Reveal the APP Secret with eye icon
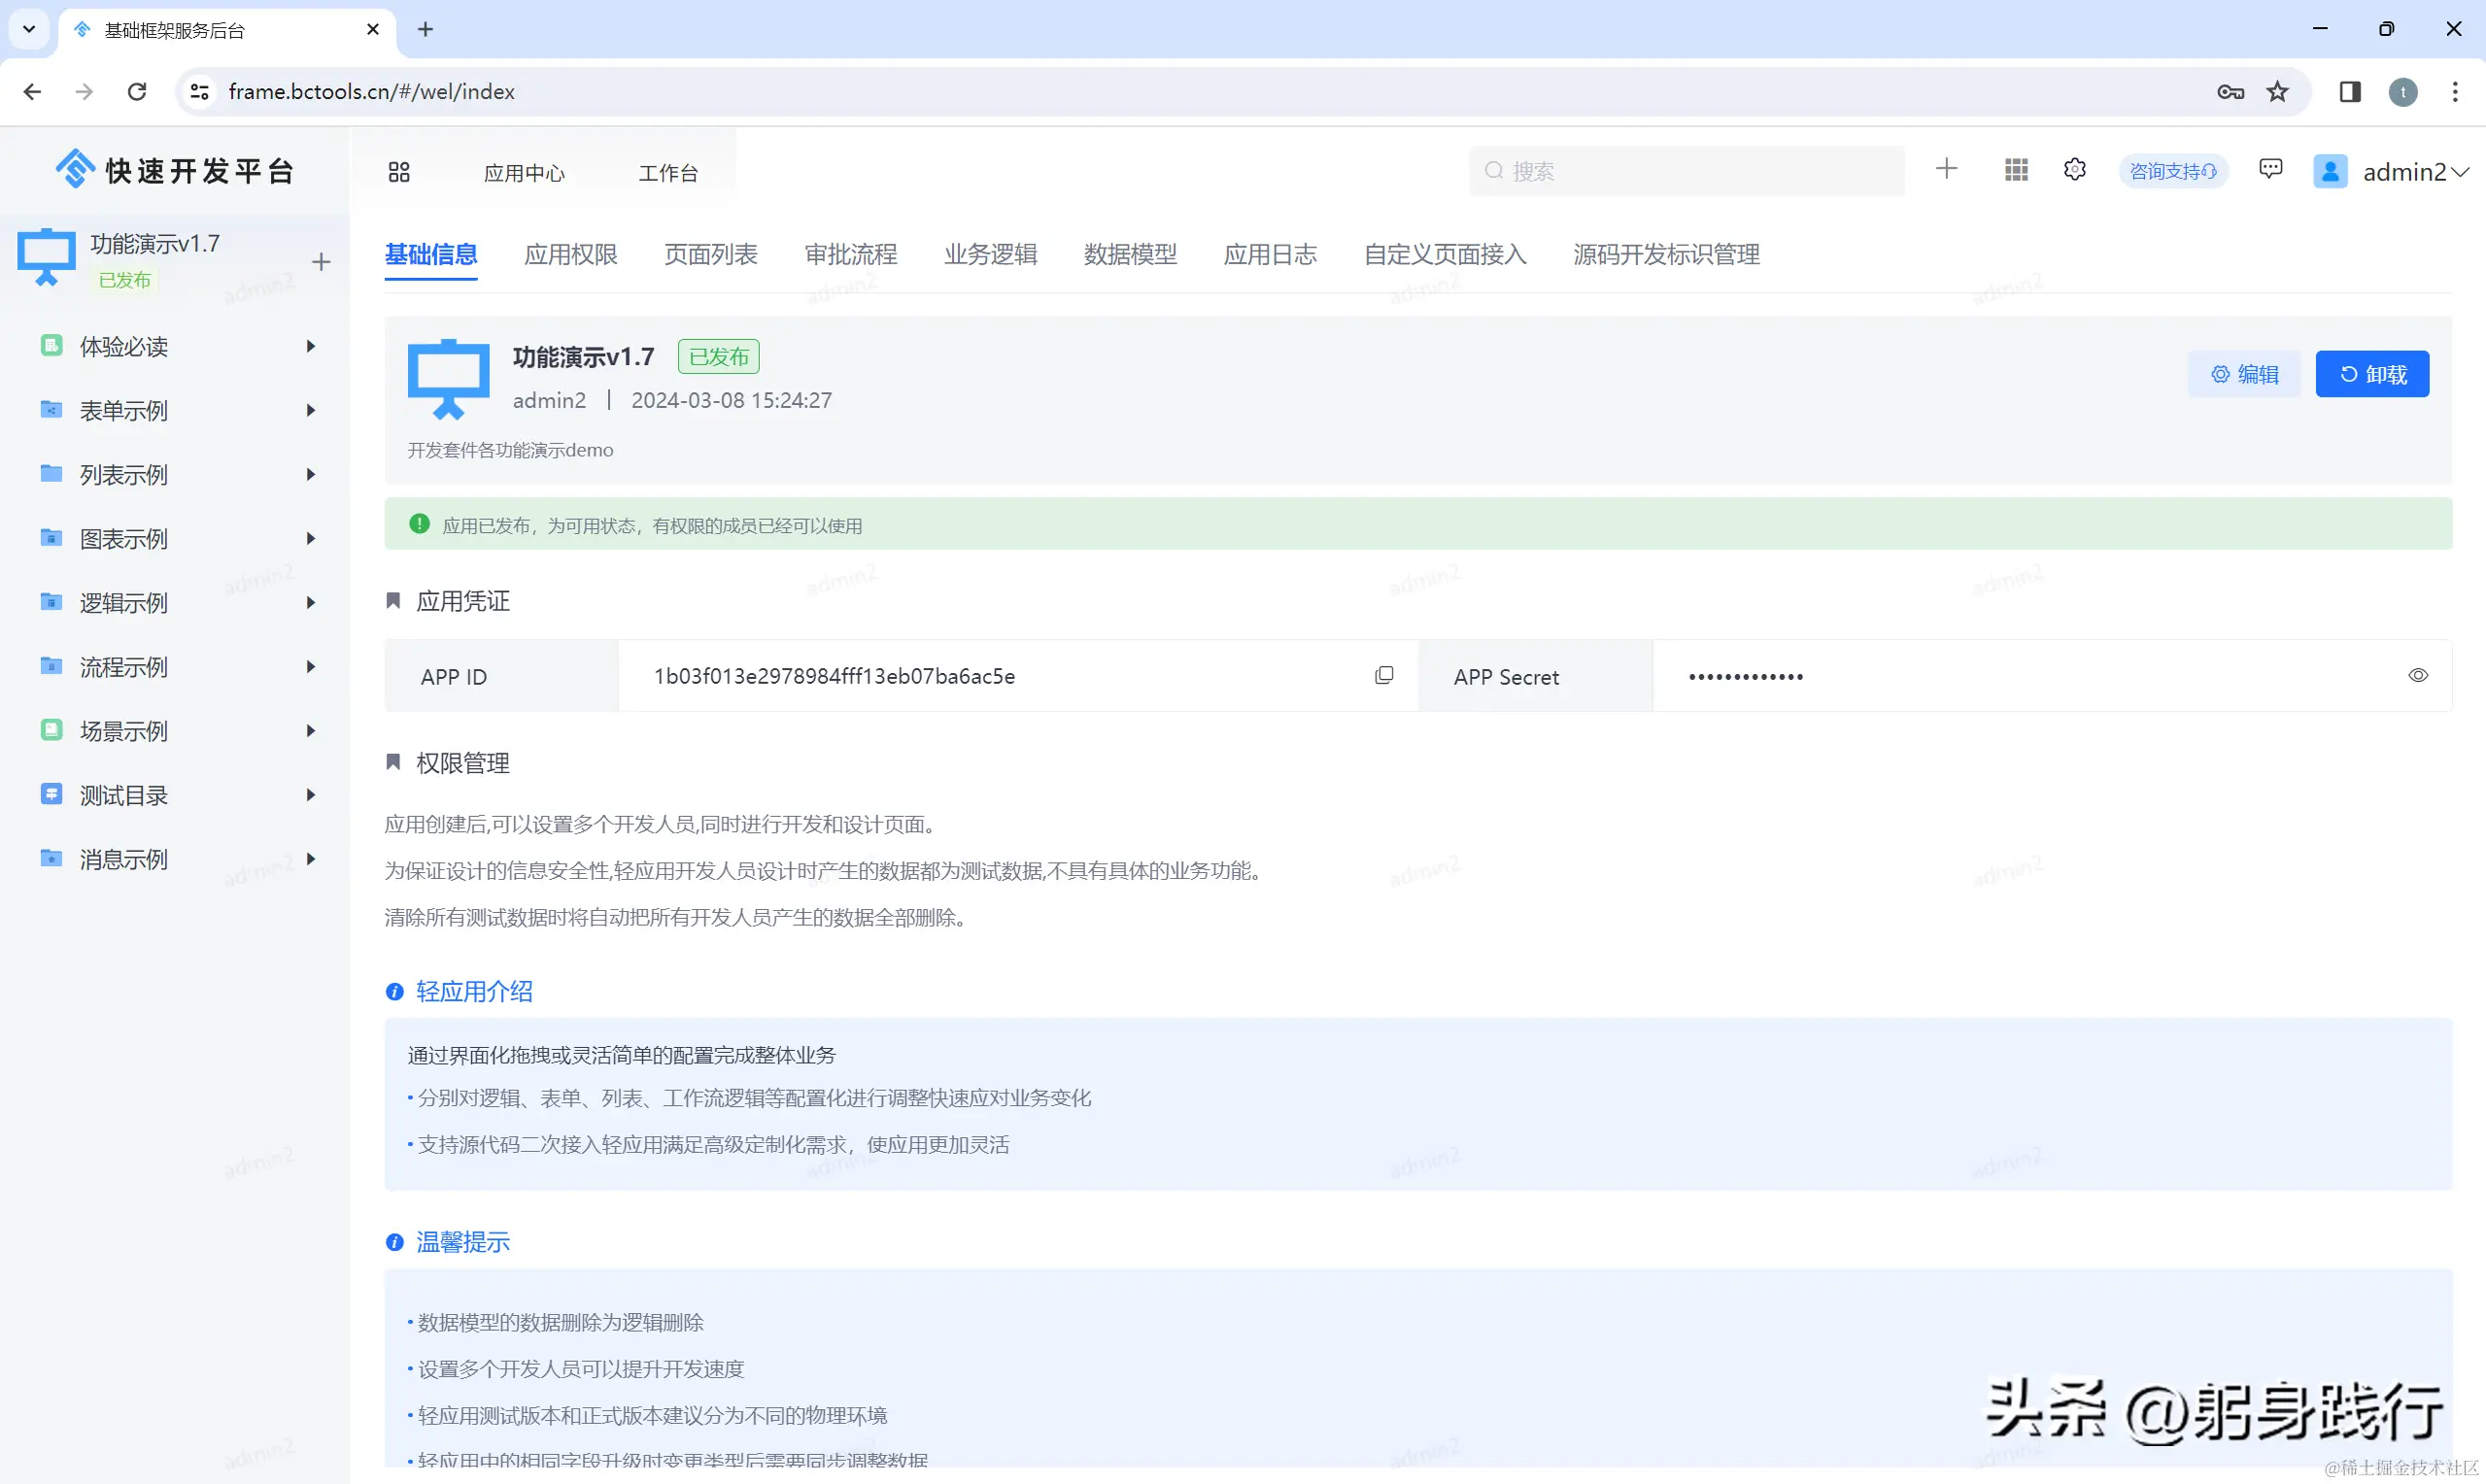The width and height of the screenshot is (2486, 1484). (x=2417, y=676)
